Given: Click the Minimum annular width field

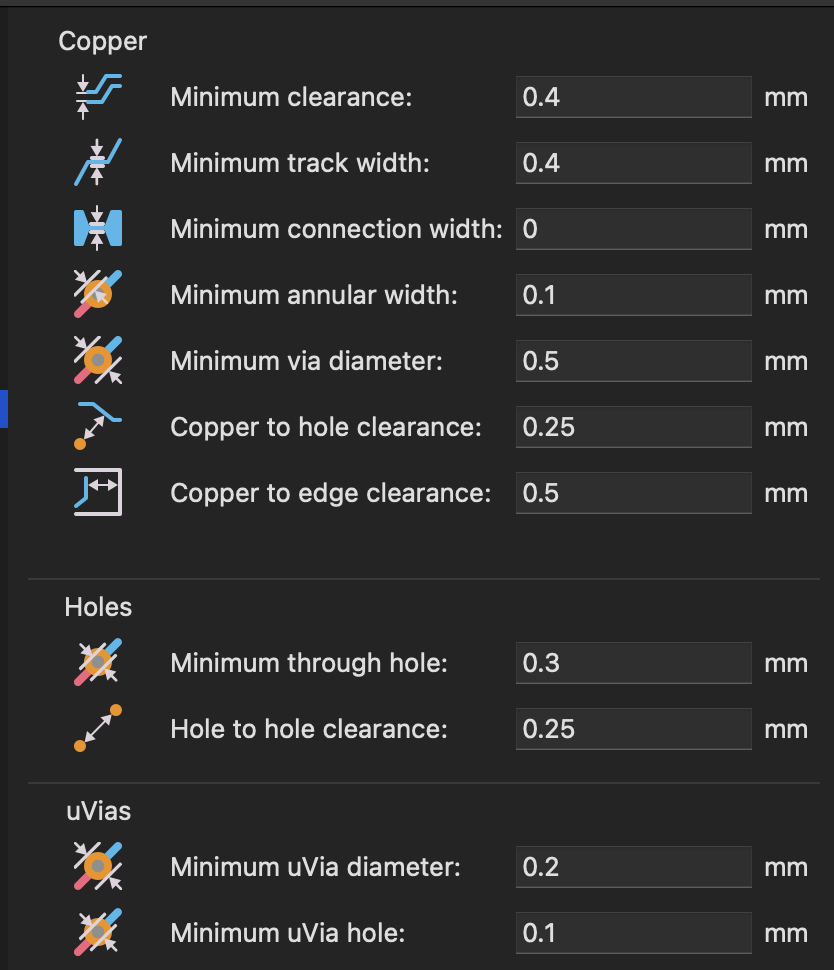Looking at the screenshot, I should 633,295.
